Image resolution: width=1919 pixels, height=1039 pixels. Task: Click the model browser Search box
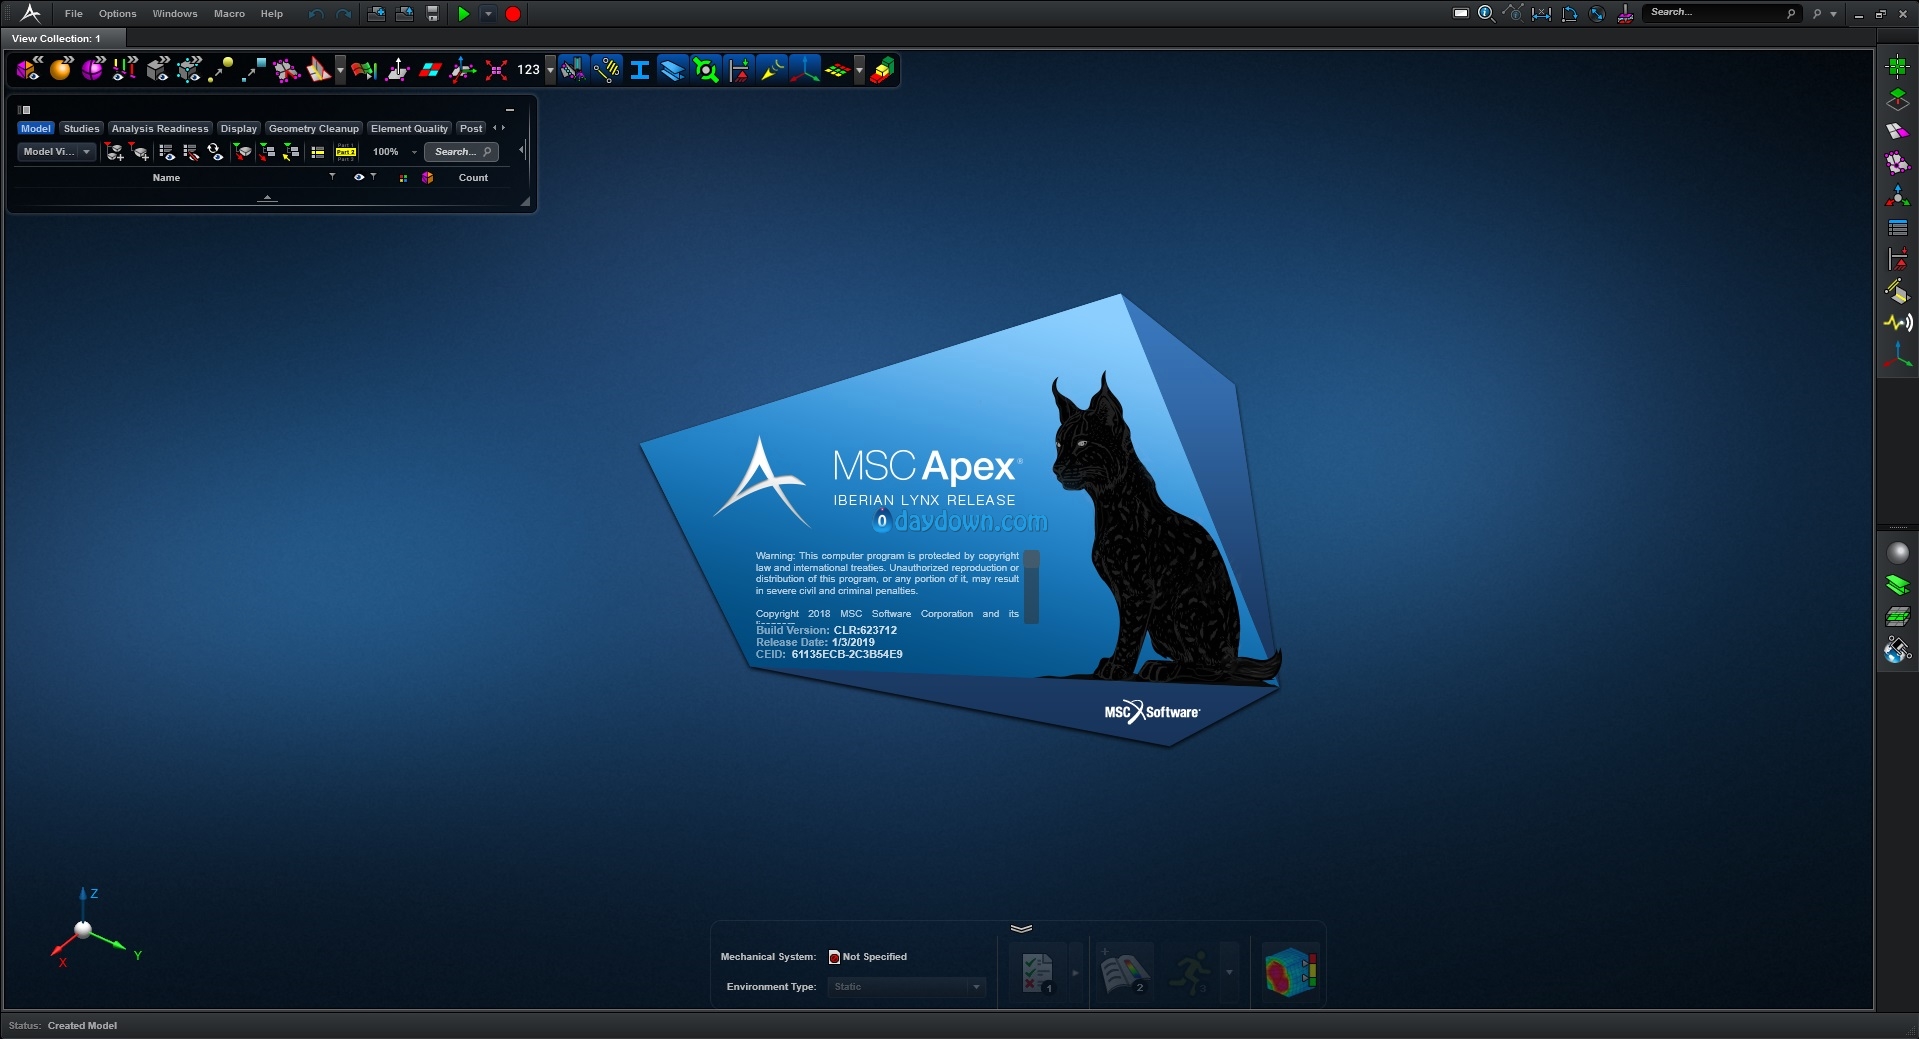click(x=461, y=152)
